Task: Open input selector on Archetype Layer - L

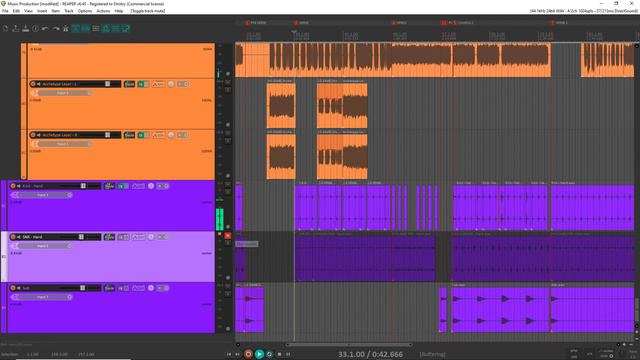Action: [x=62, y=93]
